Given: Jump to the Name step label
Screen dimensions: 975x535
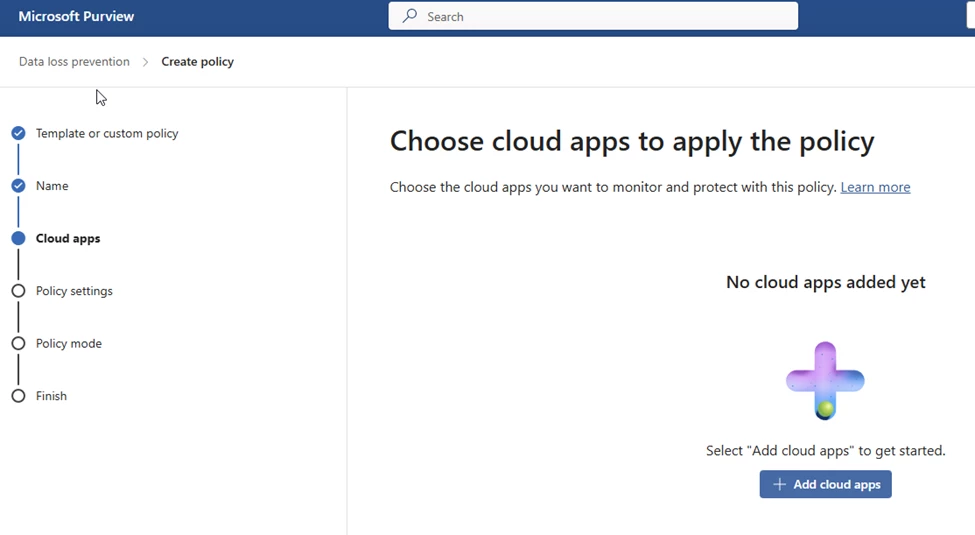Looking at the screenshot, I should (x=52, y=186).
